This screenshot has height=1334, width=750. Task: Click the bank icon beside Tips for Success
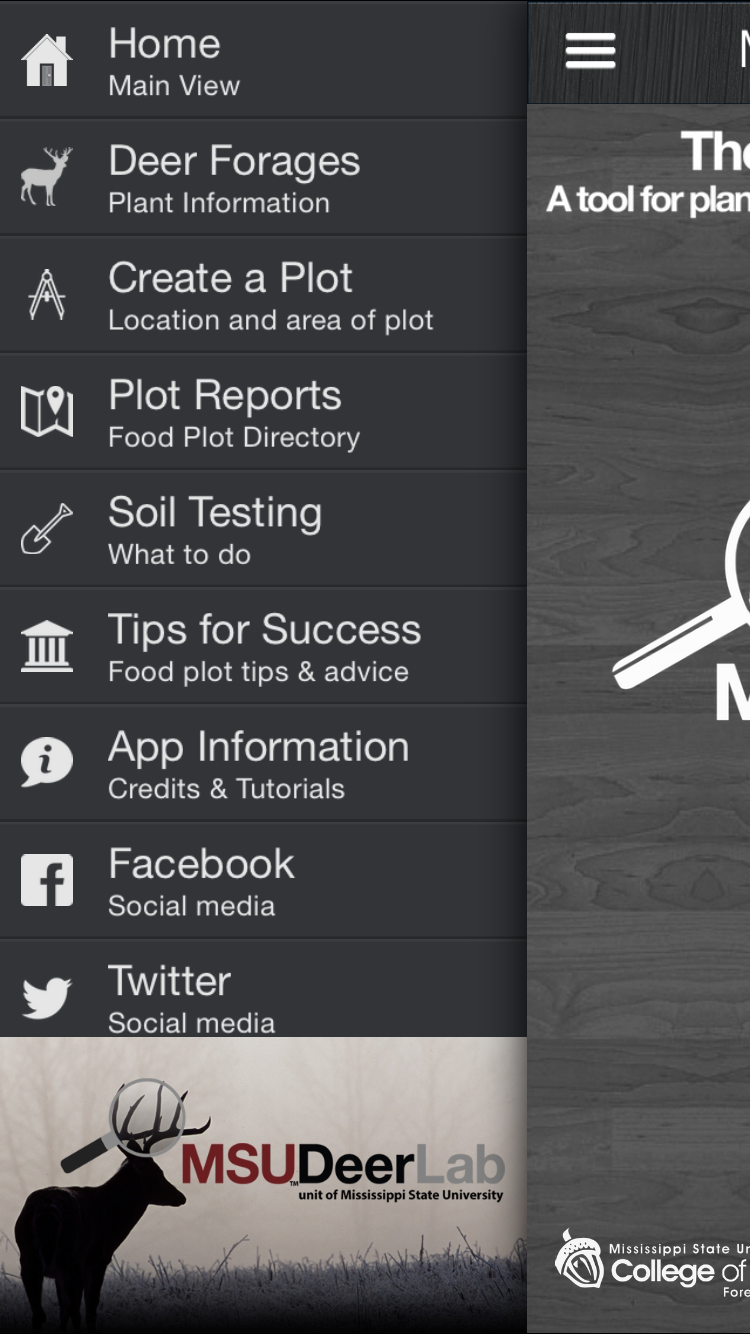click(46, 644)
